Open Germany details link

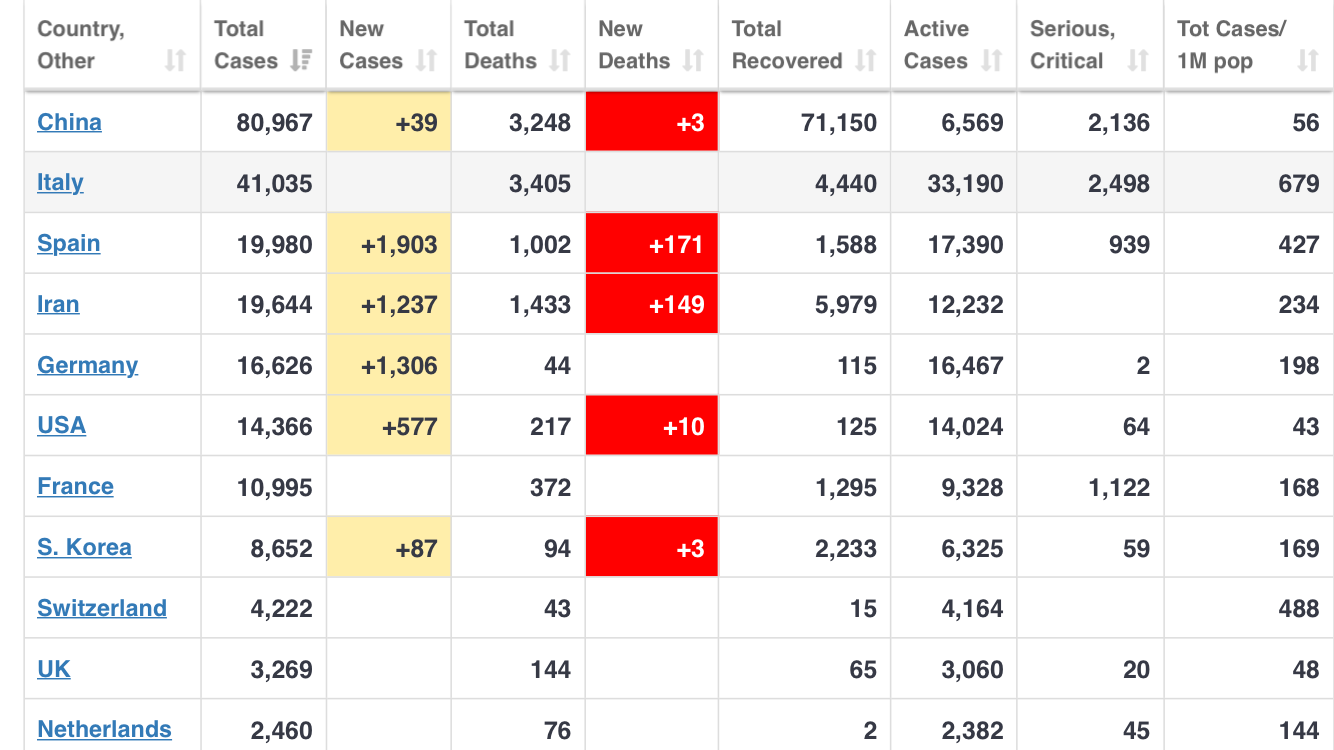point(87,366)
